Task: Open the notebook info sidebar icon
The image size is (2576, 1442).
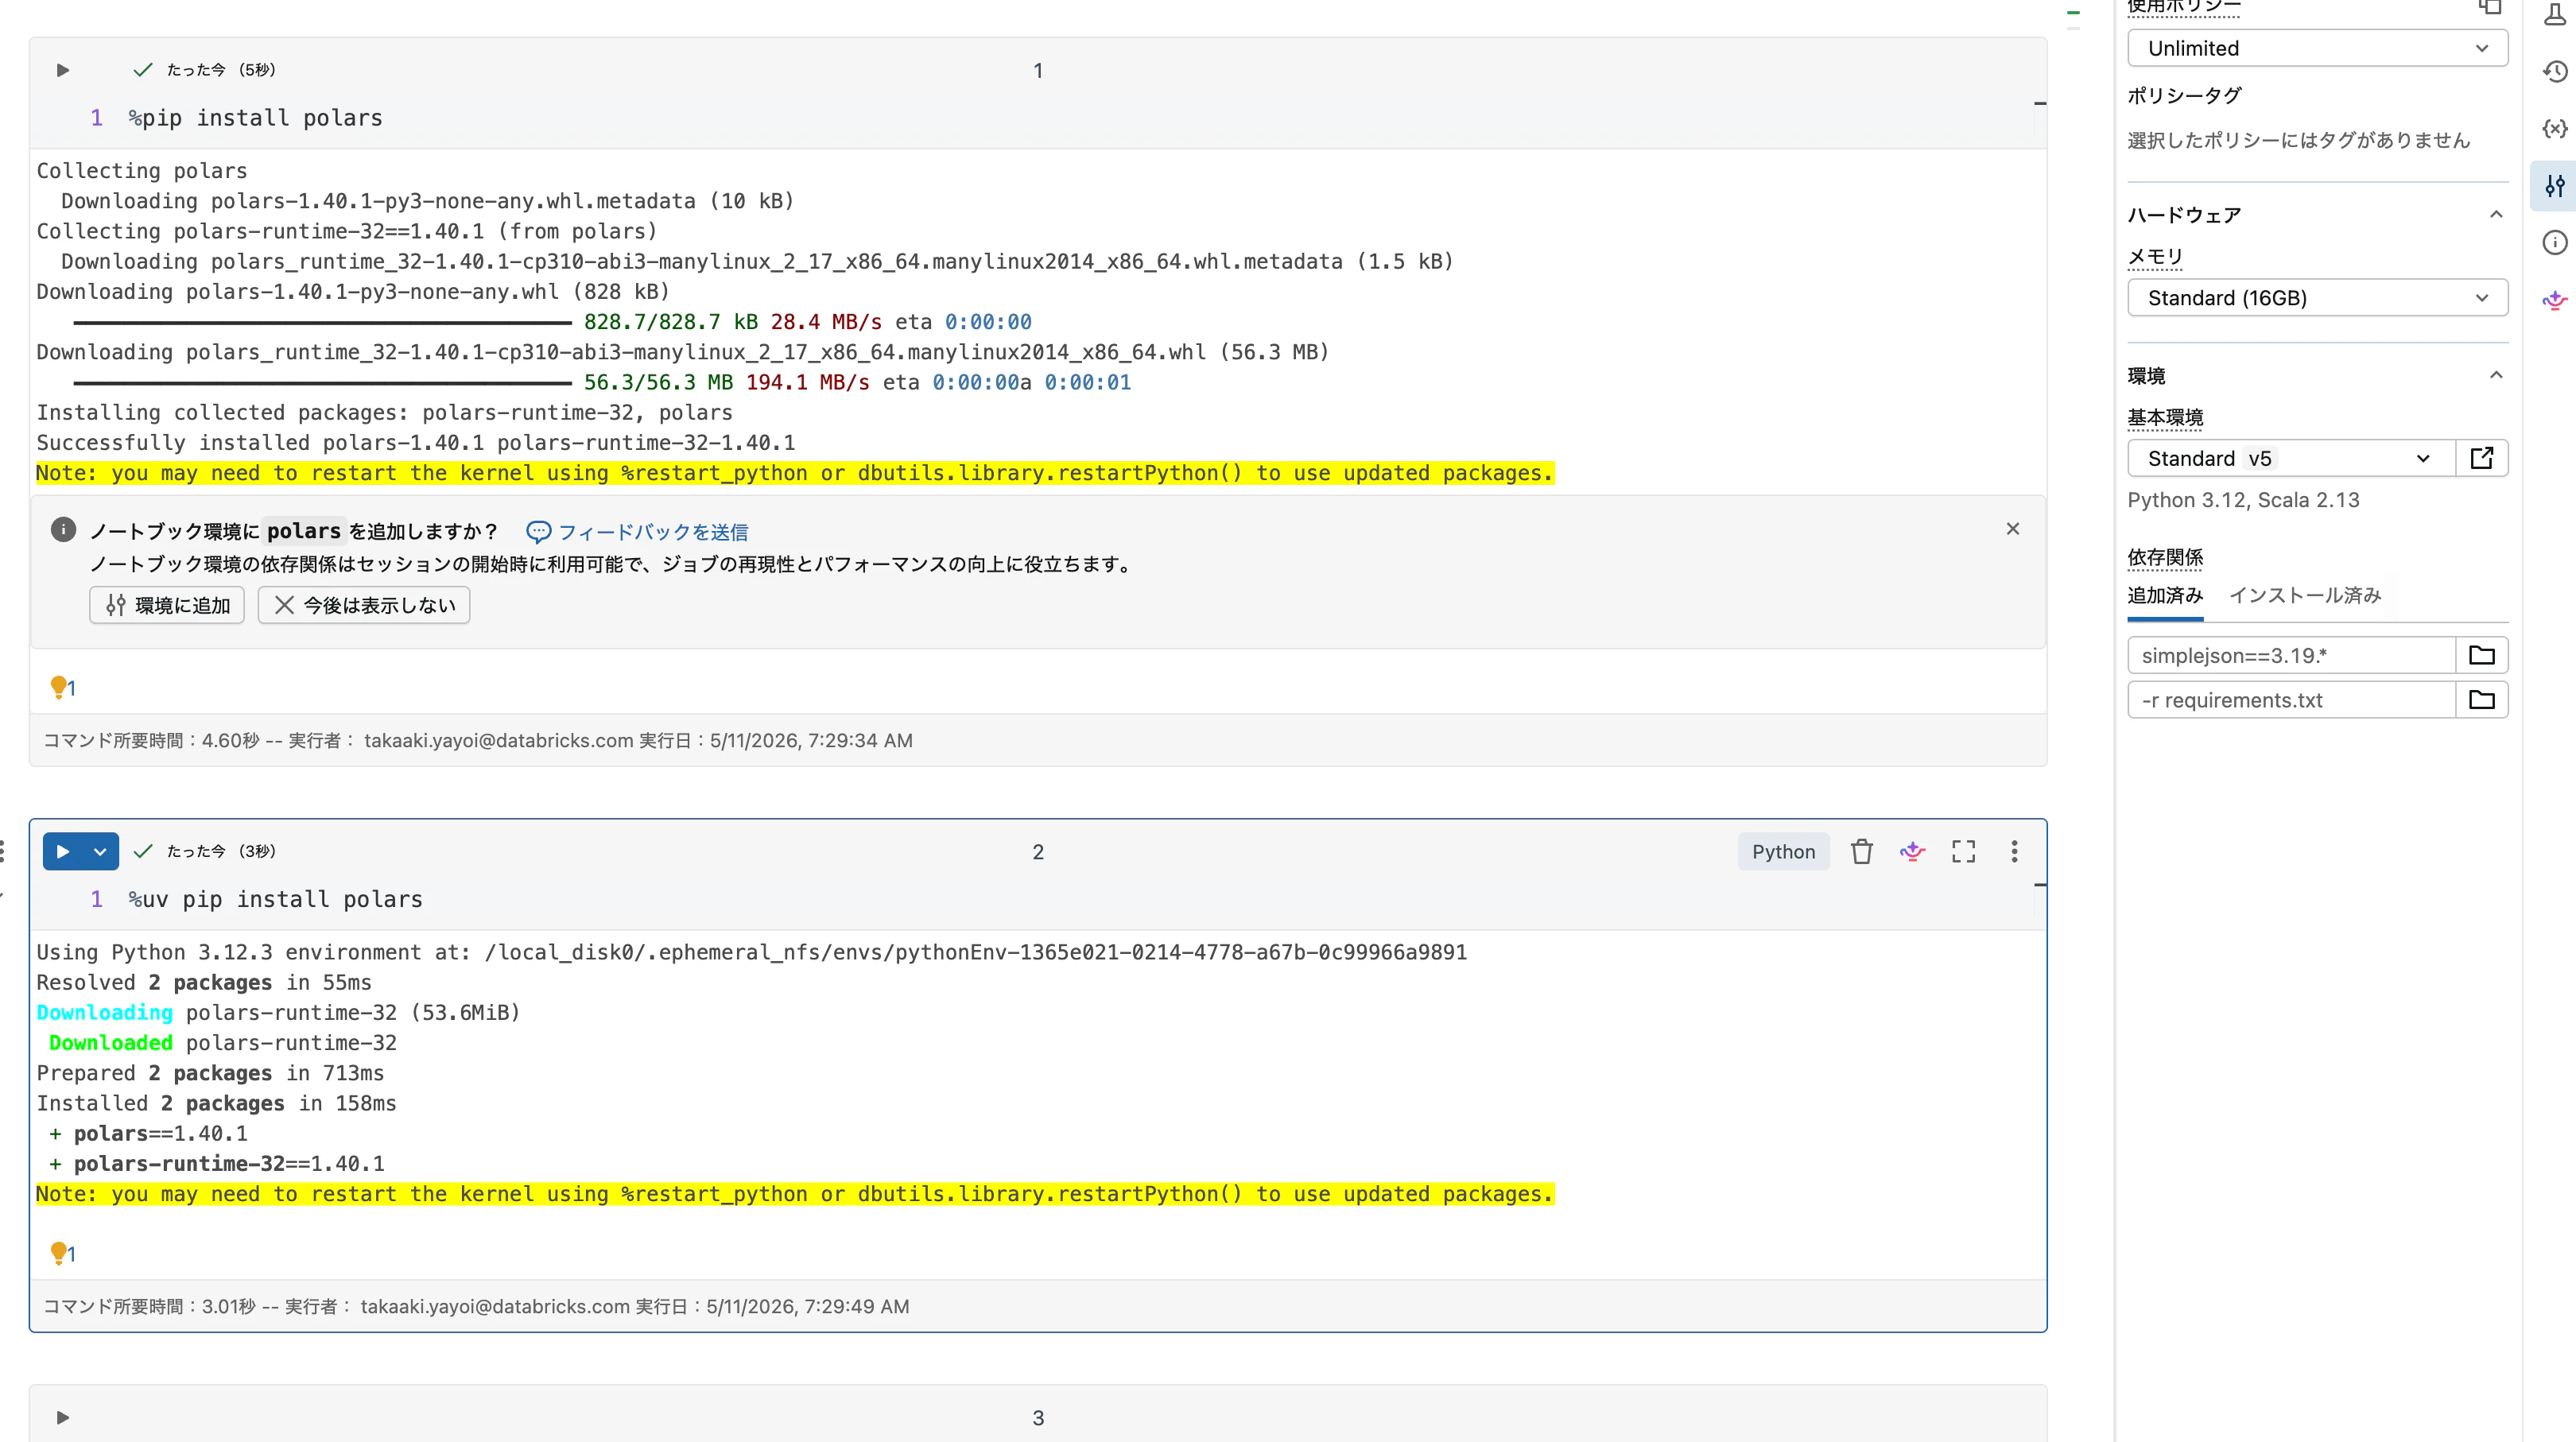Action: [x=2555, y=243]
